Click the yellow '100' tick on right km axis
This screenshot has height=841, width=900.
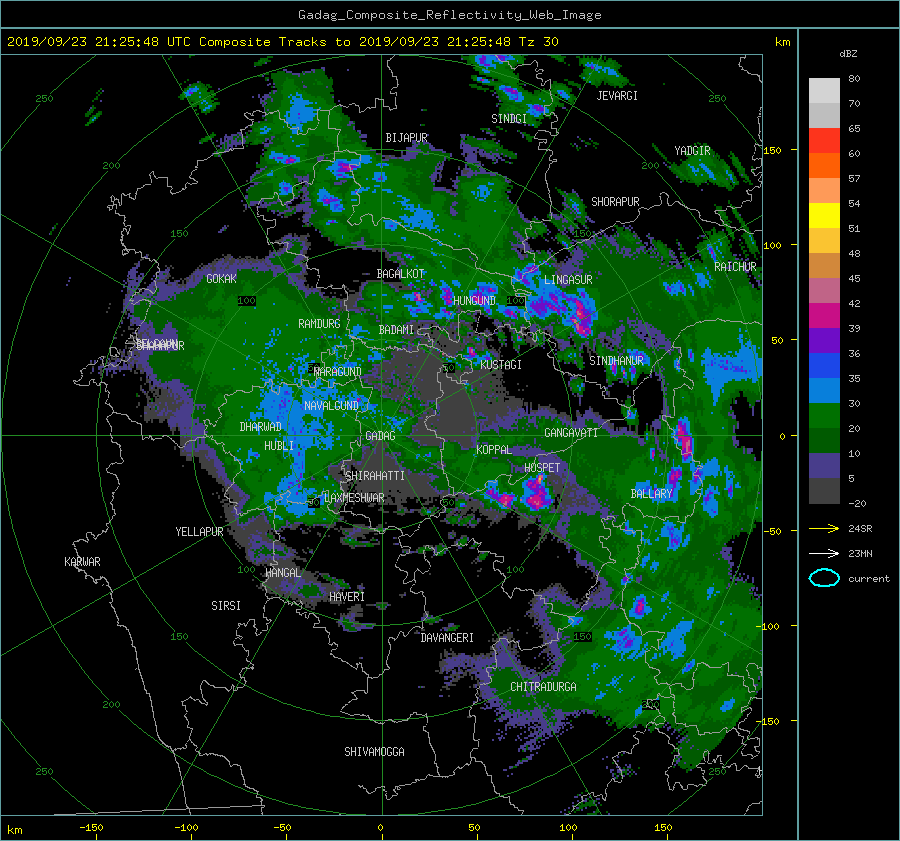tap(772, 246)
